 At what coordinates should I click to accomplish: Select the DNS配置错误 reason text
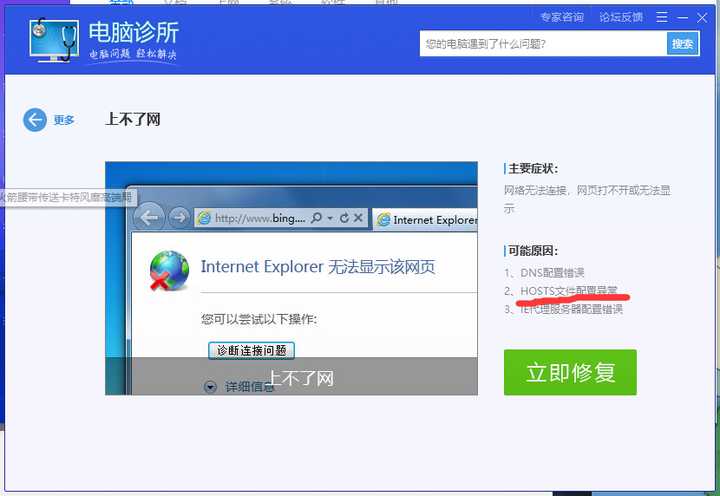click(551, 272)
